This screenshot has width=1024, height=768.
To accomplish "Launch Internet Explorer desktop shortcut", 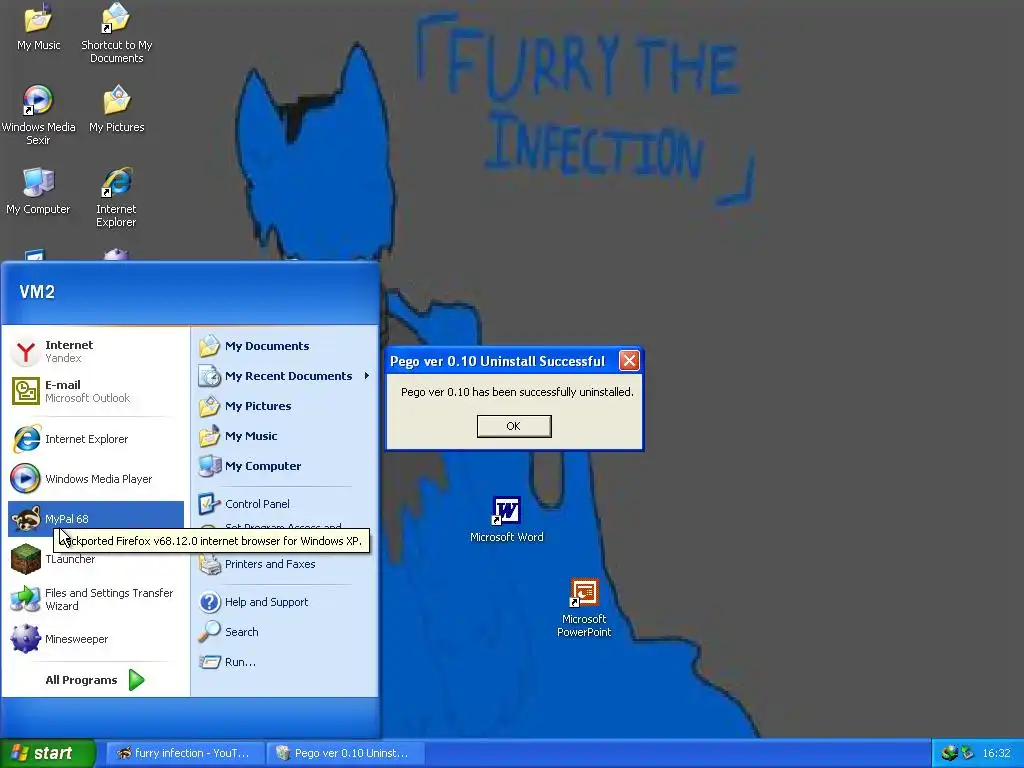I will (116, 197).
